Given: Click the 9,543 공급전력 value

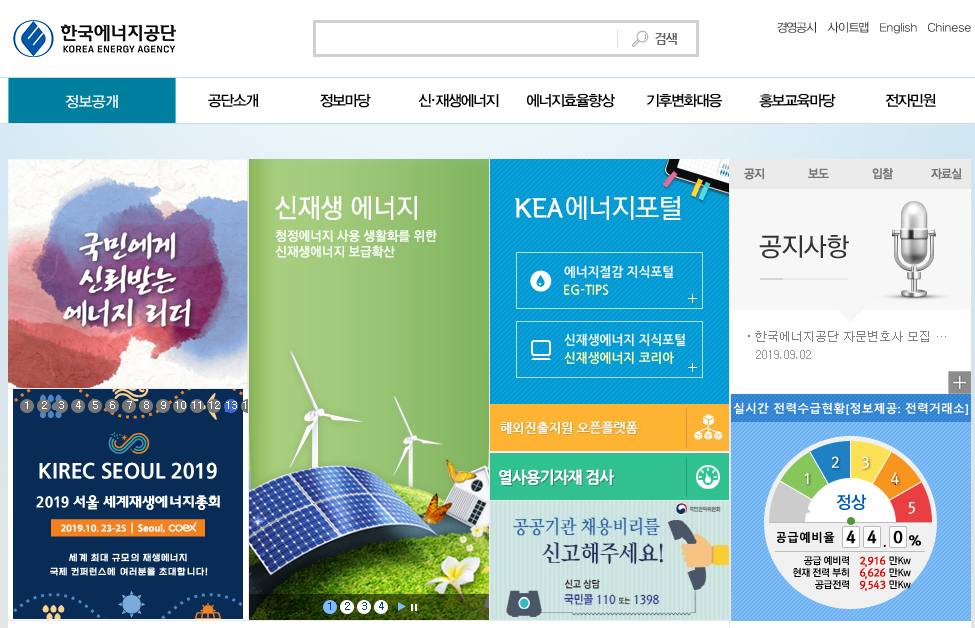Looking at the screenshot, I should point(872,585).
